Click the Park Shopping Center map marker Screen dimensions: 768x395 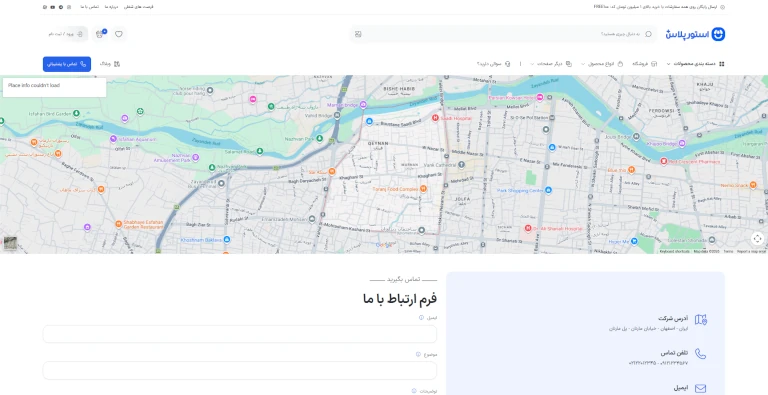tap(548, 190)
